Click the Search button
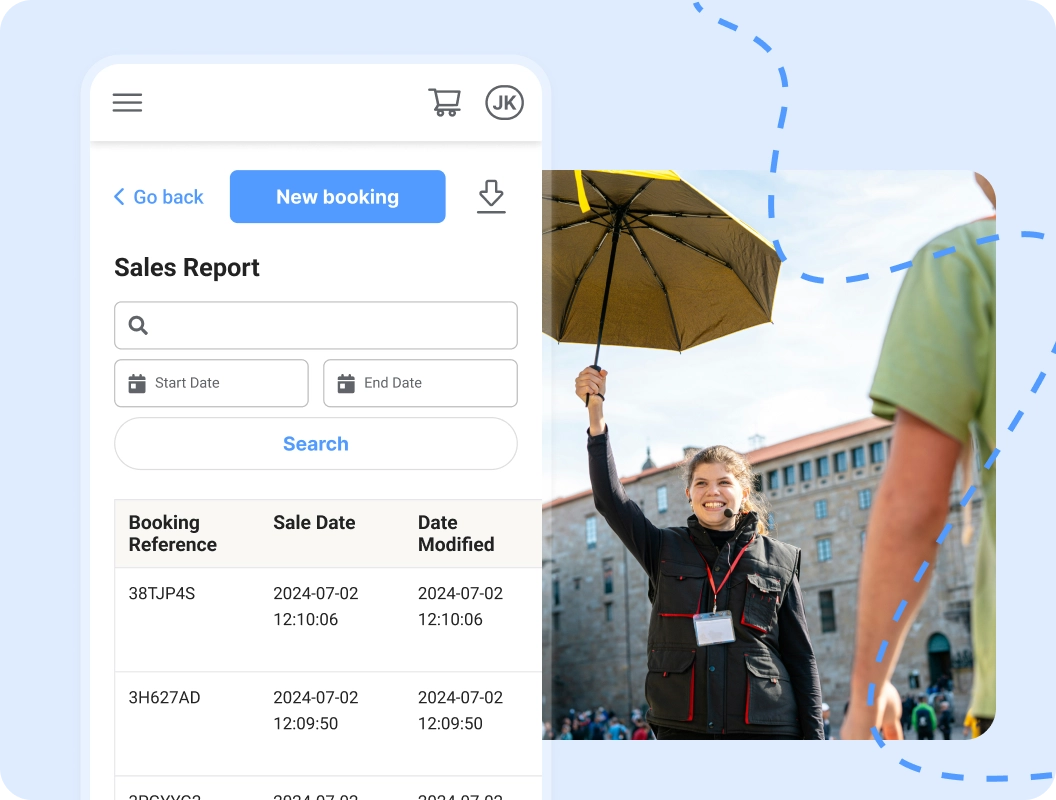Image resolution: width=1056 pixels, height=800 pixels. 316,444
